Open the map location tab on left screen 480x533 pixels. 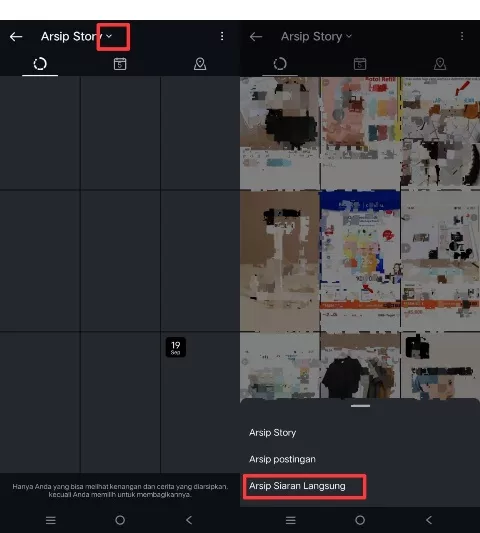[200, 64]
